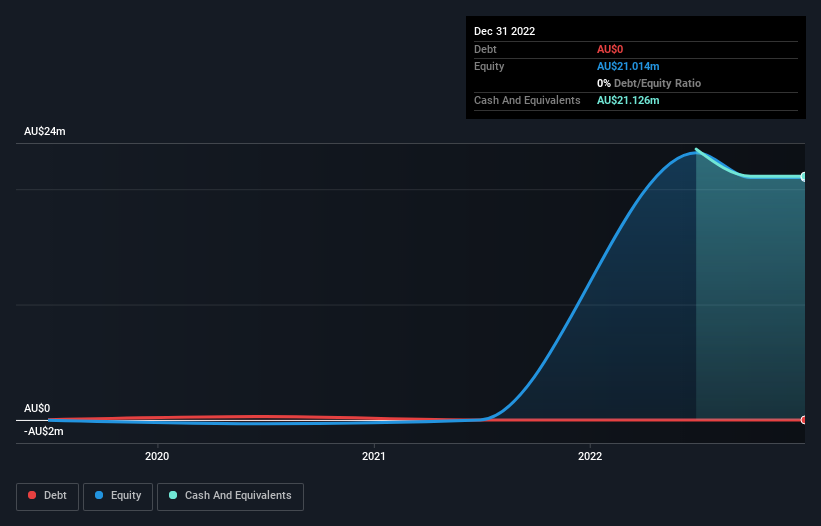Click the Cash And Equivalents label in tooltip
Image resolution: width=821 pixels, height=526 pixels.
click(x=527, y=100)
